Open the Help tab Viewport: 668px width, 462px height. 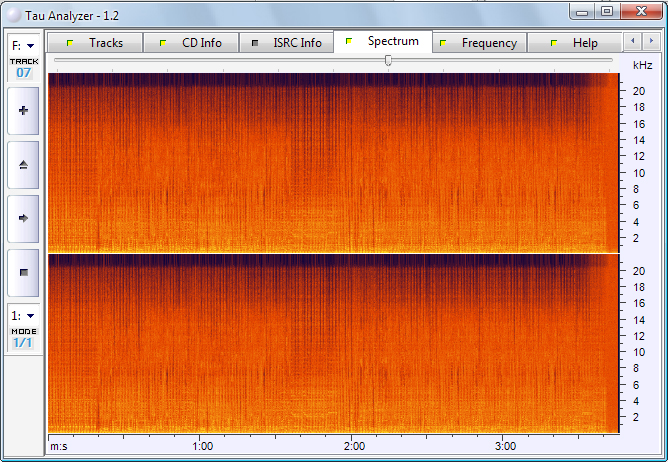click(x=576, y=43)
